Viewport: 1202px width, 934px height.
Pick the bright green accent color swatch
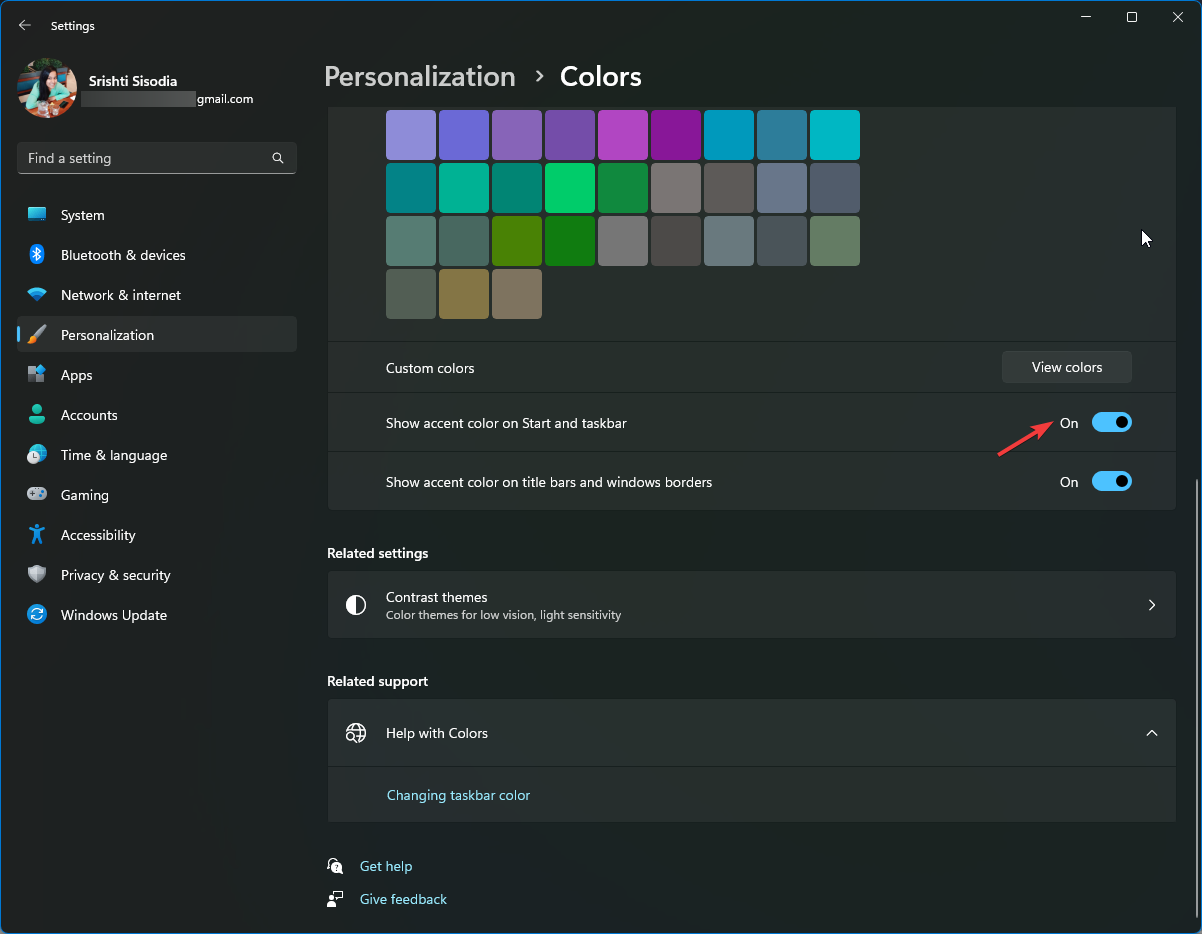pyautogui.click(x=570, y=188)
